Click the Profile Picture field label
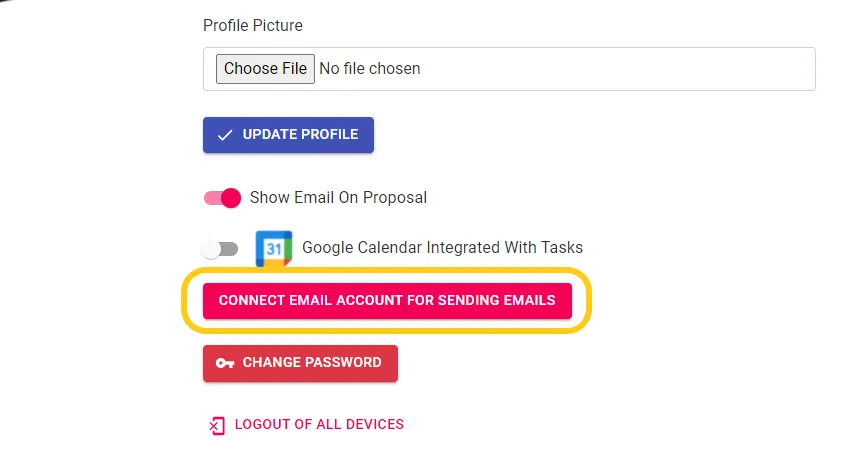Image resolution: width=863 pixels, height=468 pixels. (x=252, y=25)
